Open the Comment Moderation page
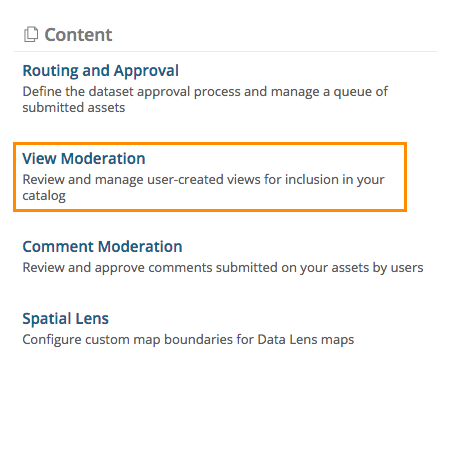 point(102,247)
